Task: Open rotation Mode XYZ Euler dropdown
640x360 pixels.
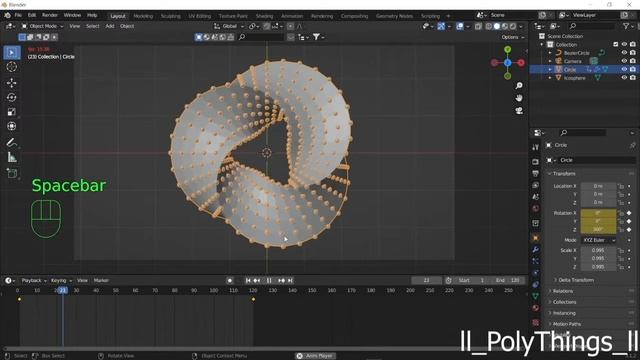Action: tap(598, 240)
